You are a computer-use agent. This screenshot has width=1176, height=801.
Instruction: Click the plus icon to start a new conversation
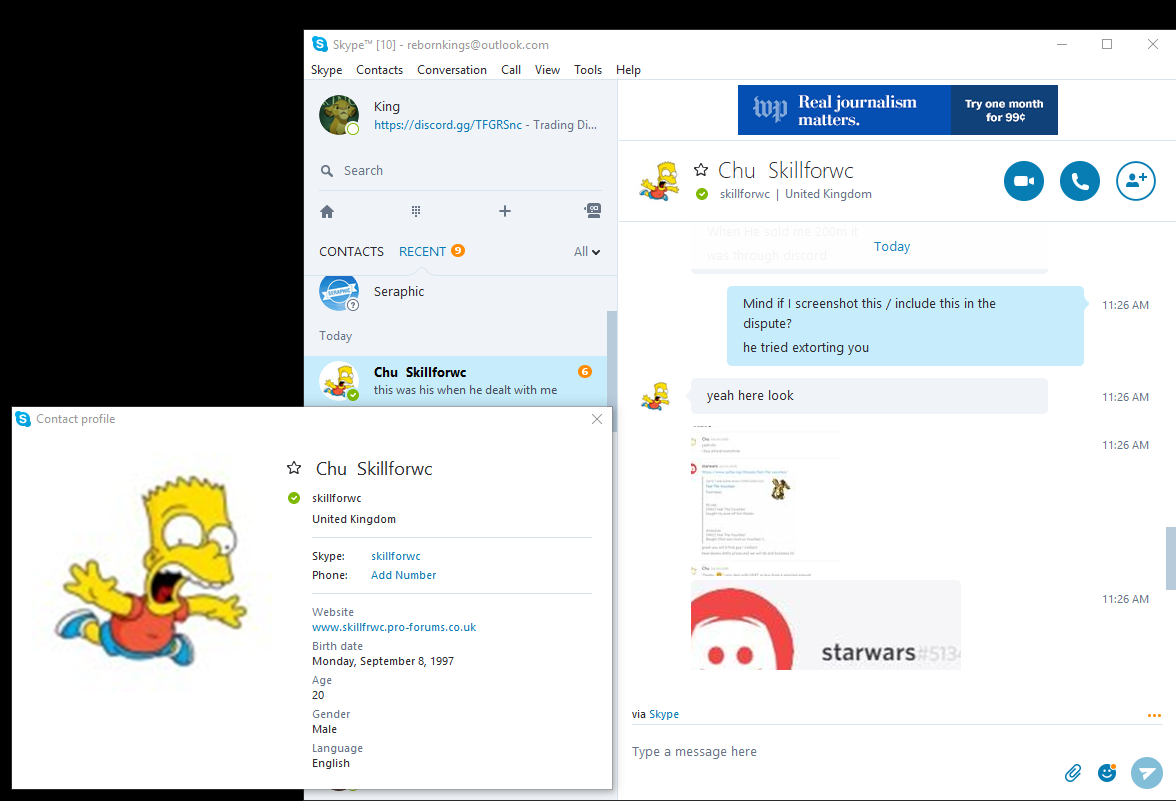coord(505,212)
